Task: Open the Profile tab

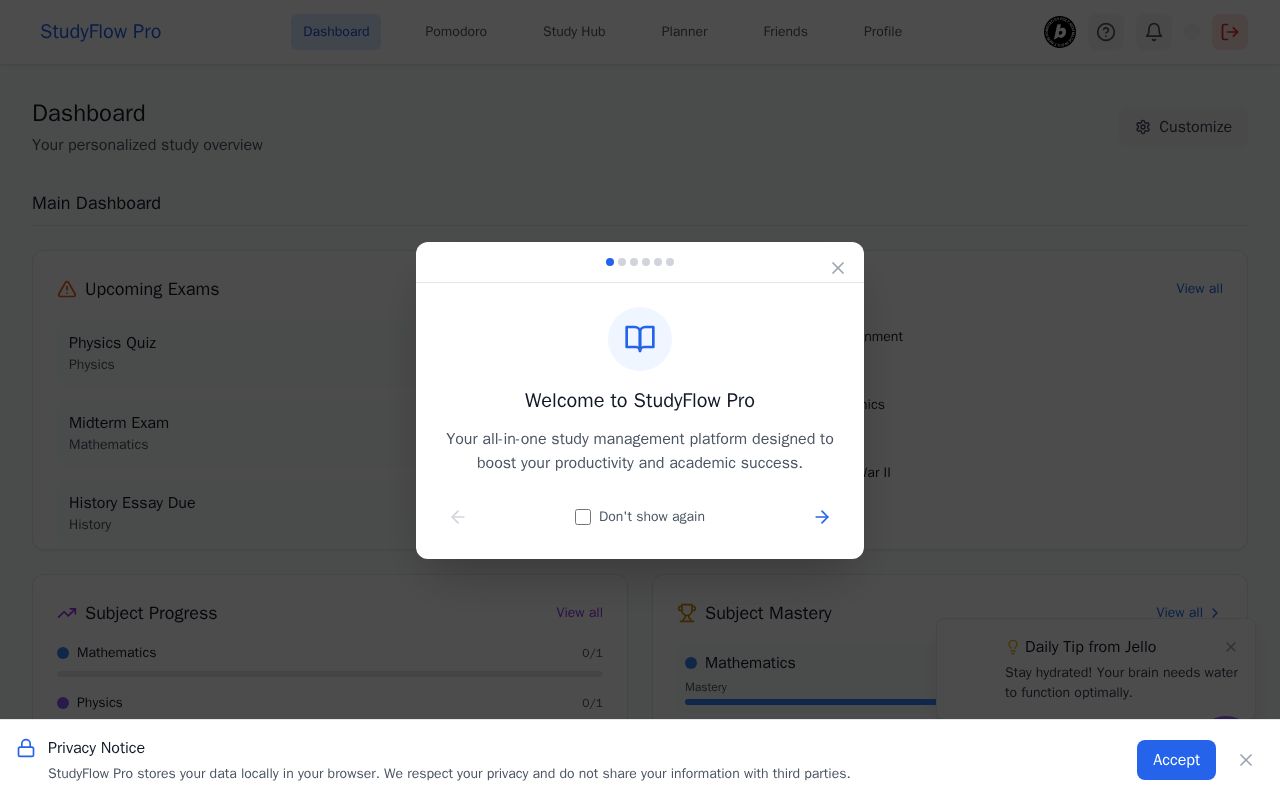Action: tap(883, 32)
